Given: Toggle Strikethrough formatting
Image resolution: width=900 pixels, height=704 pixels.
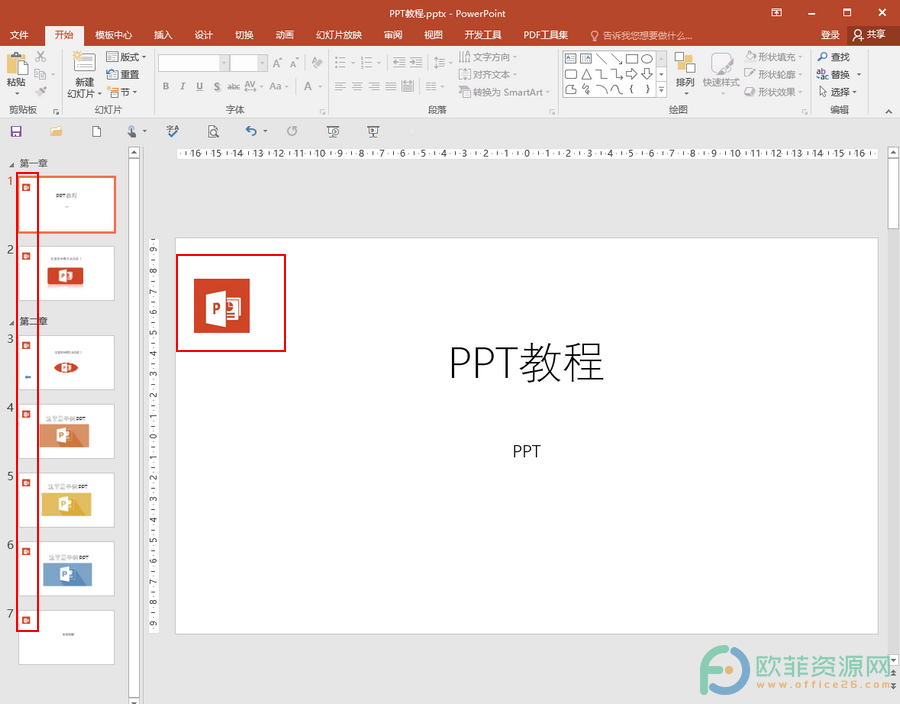Looking at the screenshot, I should 233,87.
